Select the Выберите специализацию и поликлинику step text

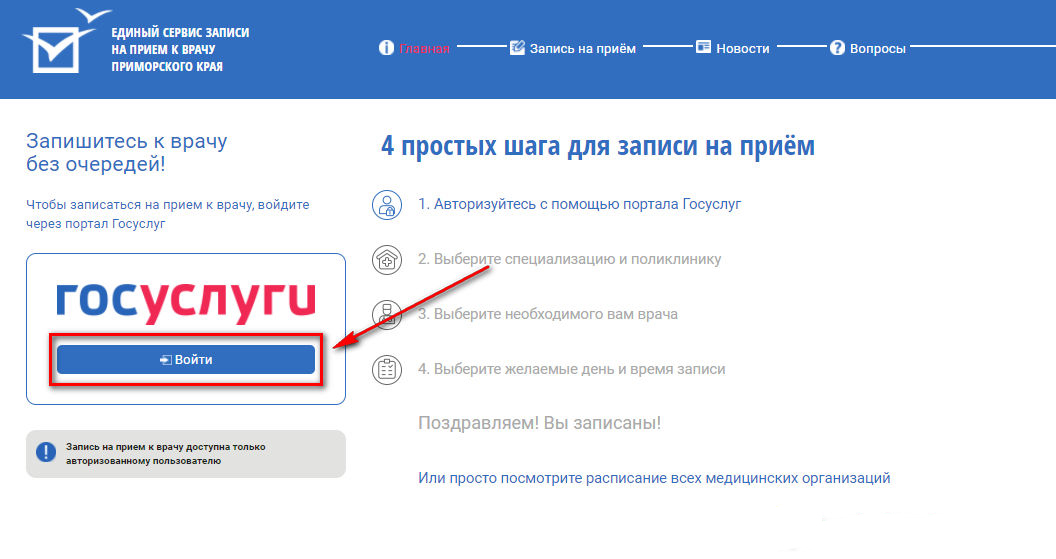569,259
